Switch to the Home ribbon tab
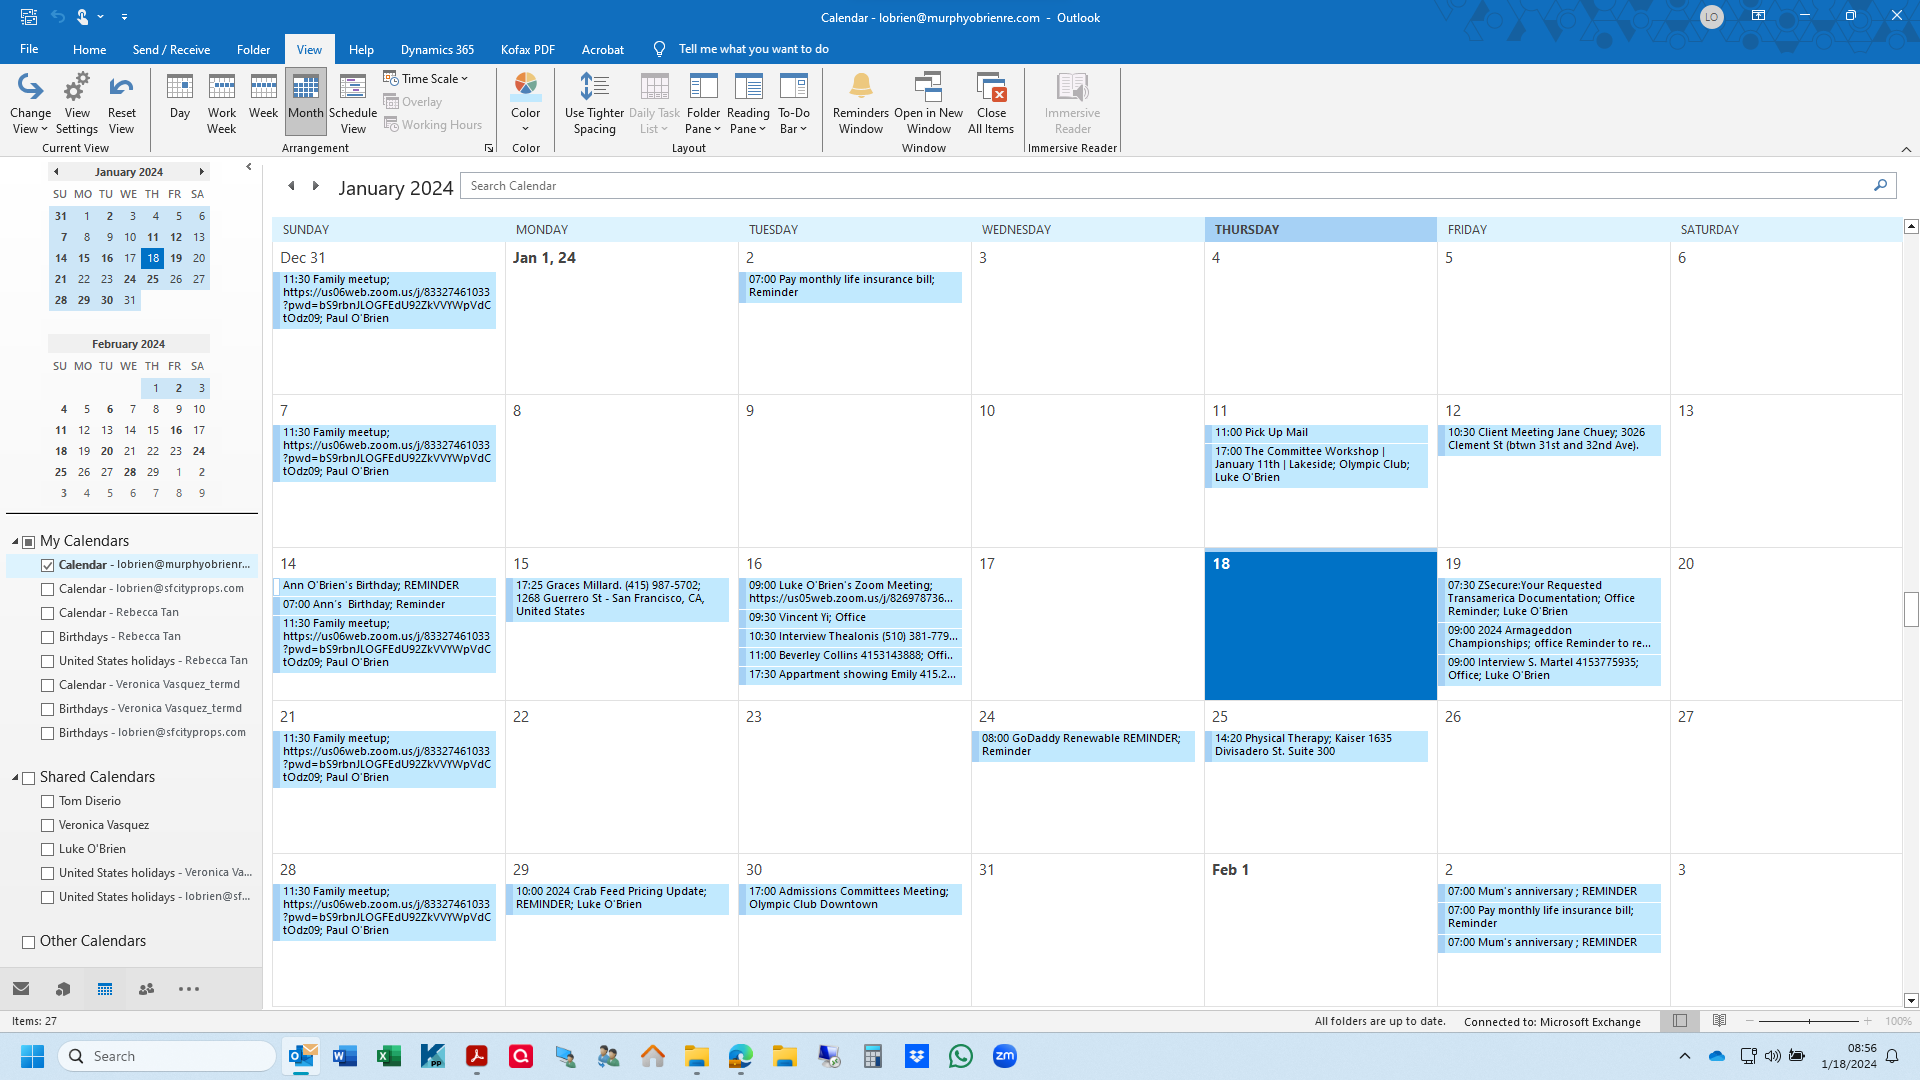The image size is (1920, 1080). click(89, 49)
